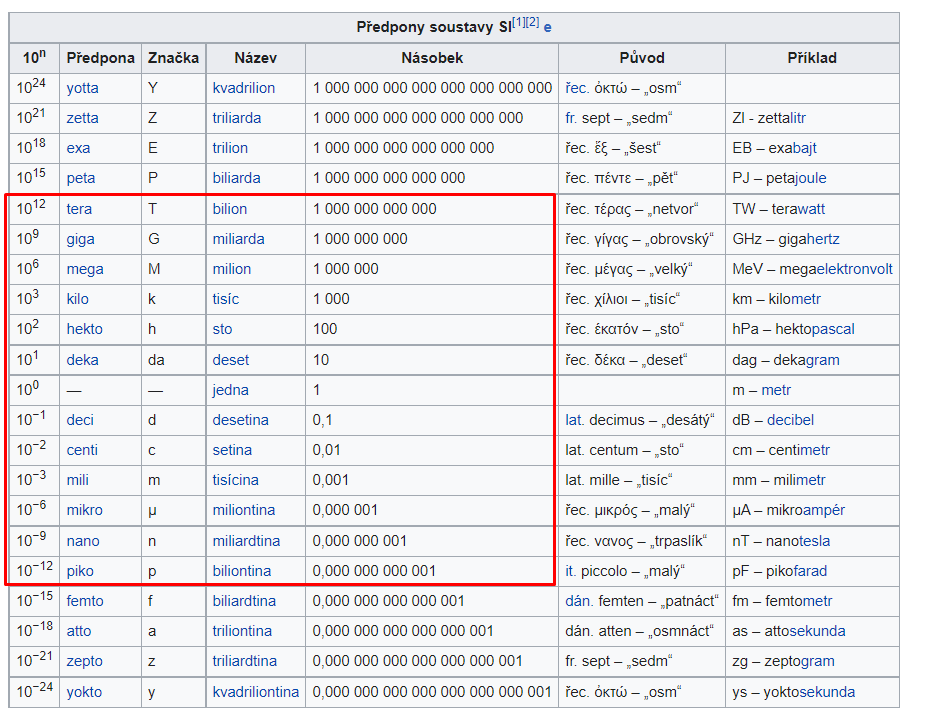Open the farad link in pikofarad example
The height and width of the screenshot is (716, 928).
807,571
